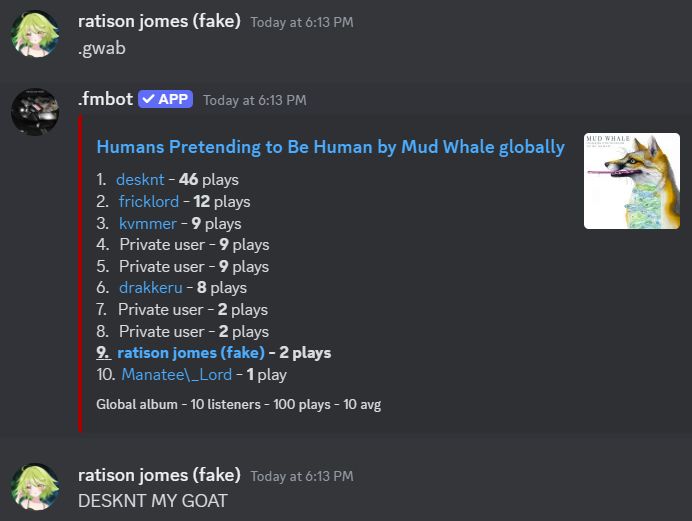Open fricklord's profile link

(x=148, y=202)
